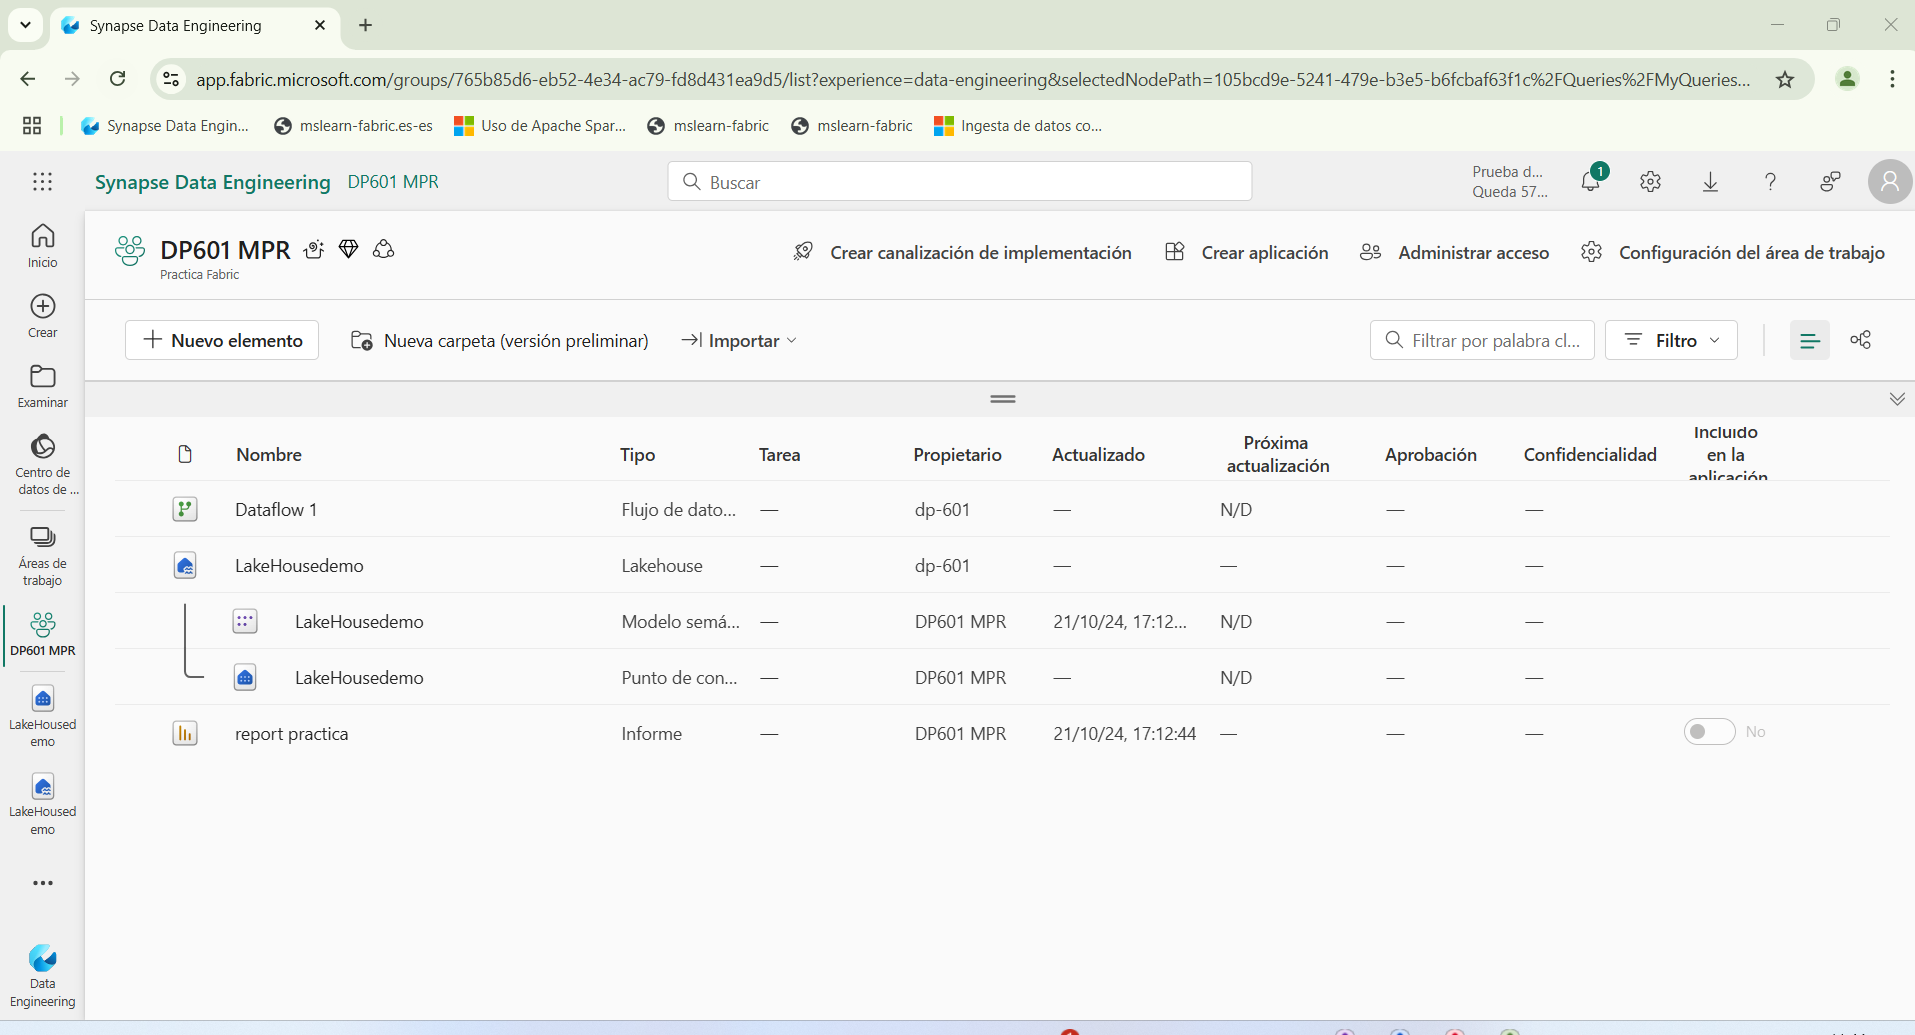The width and height of the screenshot is (1915, 1035).
Task: Open mslearn-fabric.es-es bookmark
Action: pyautogui.click(x=353, y=125)
